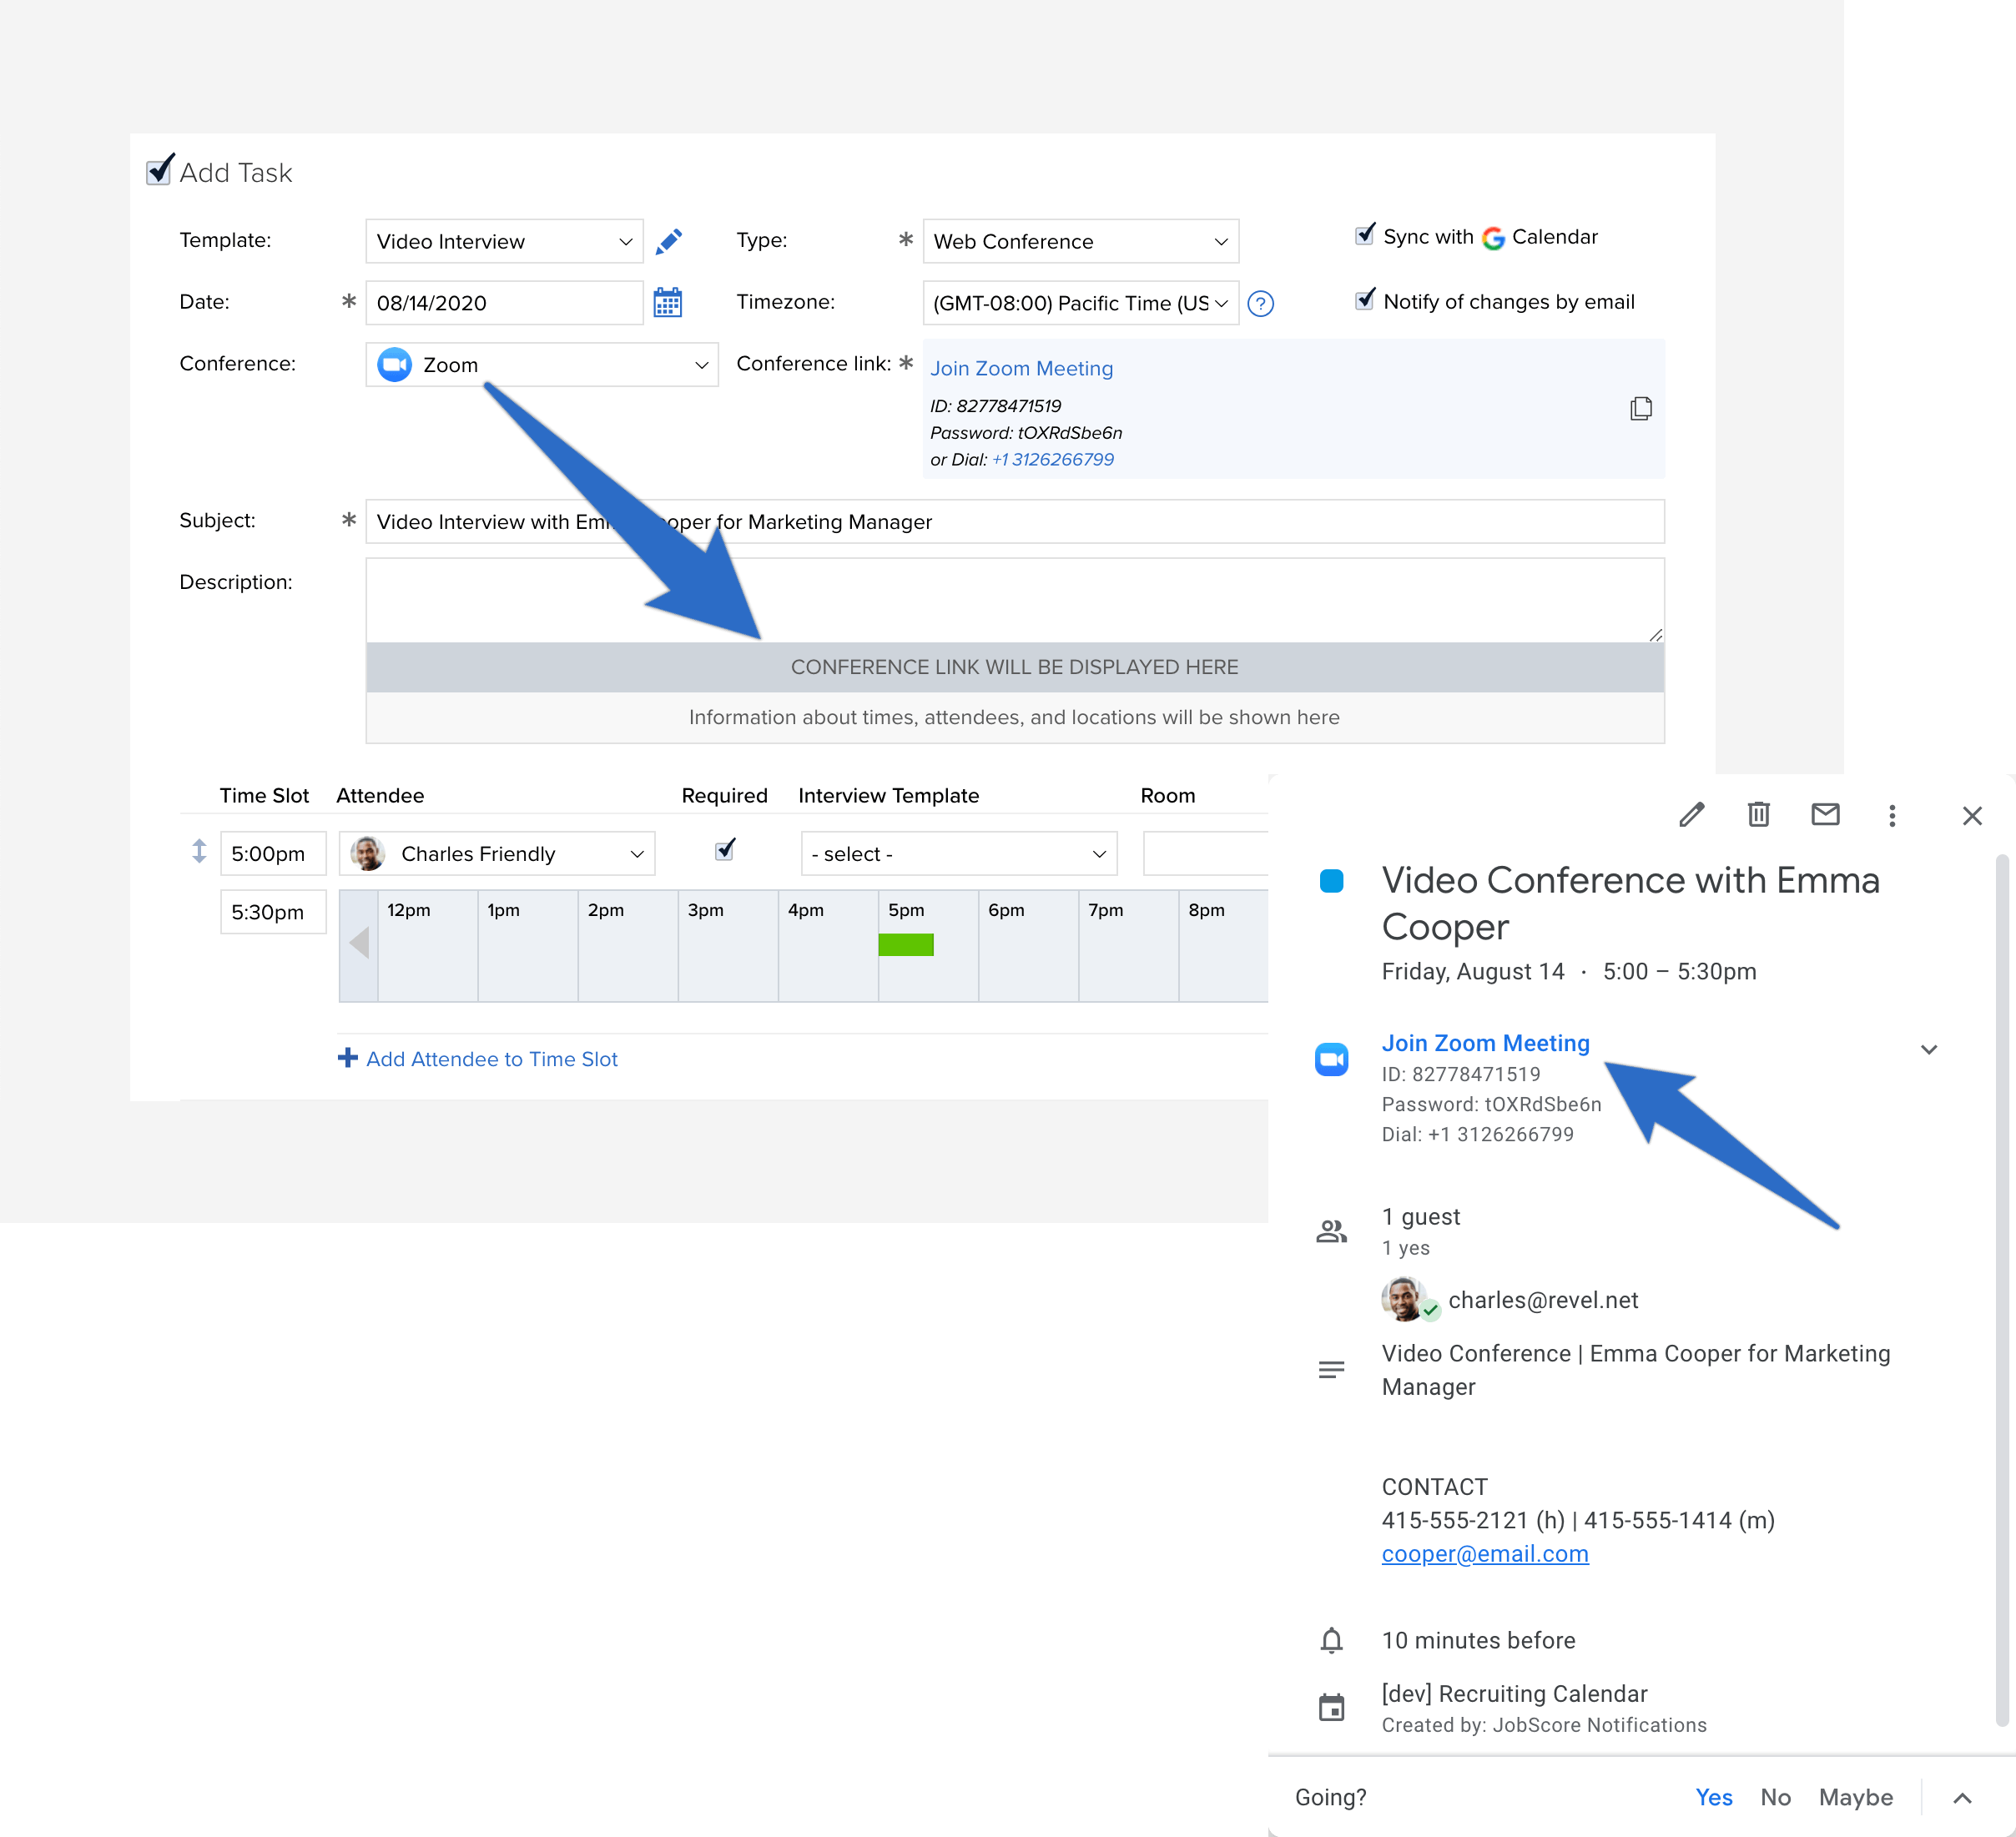Click the timezone help question mark icon

pos(1260,303)
